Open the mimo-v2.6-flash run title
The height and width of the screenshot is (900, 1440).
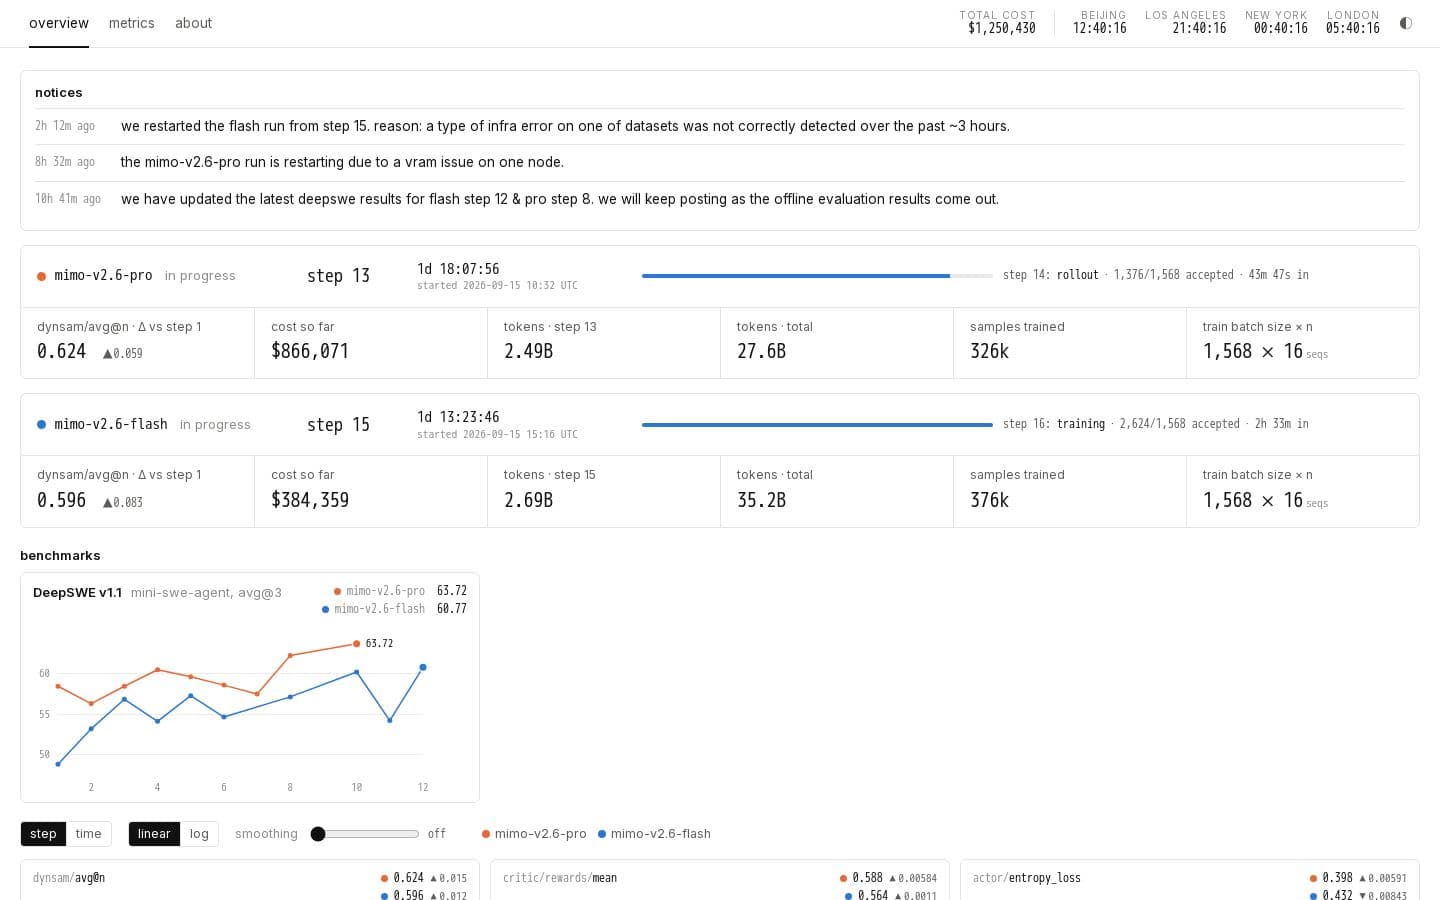(111, 424)
